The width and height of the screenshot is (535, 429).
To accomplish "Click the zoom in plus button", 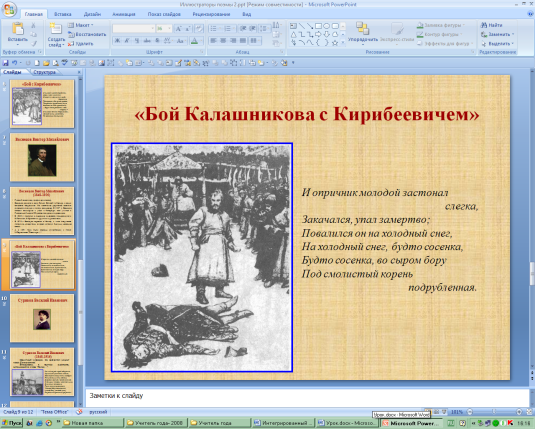I will [x=519, y=412].
